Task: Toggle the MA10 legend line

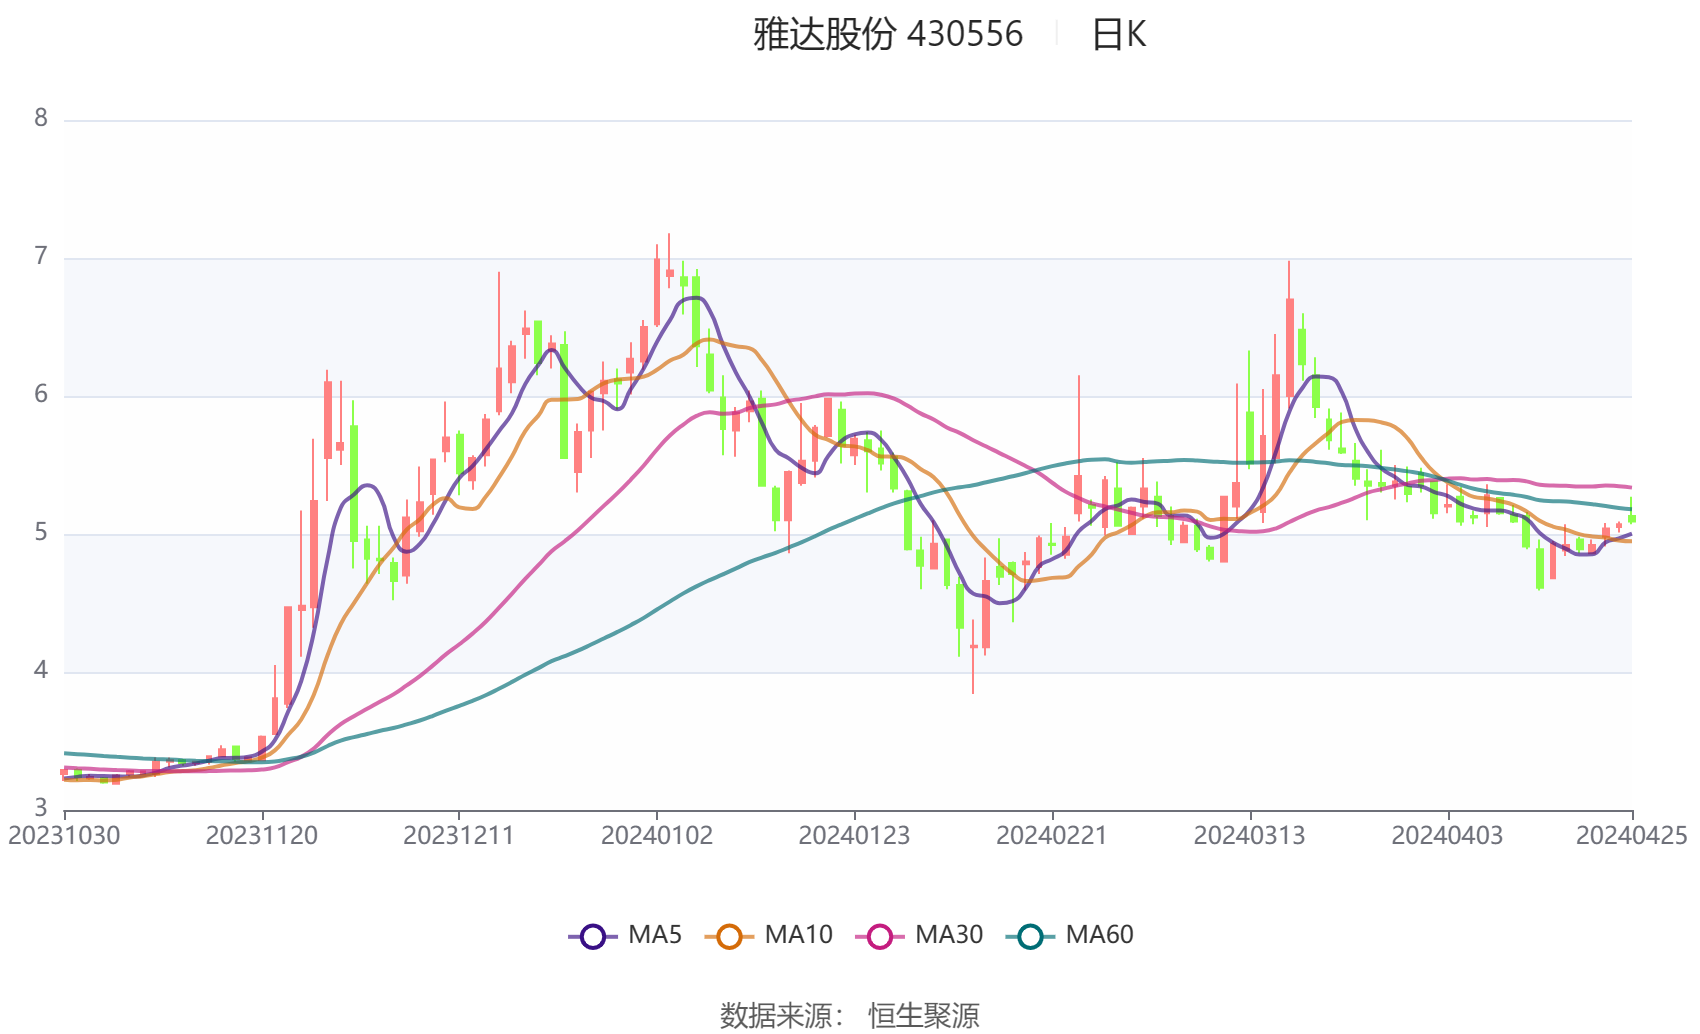Action: click(768, 936)
